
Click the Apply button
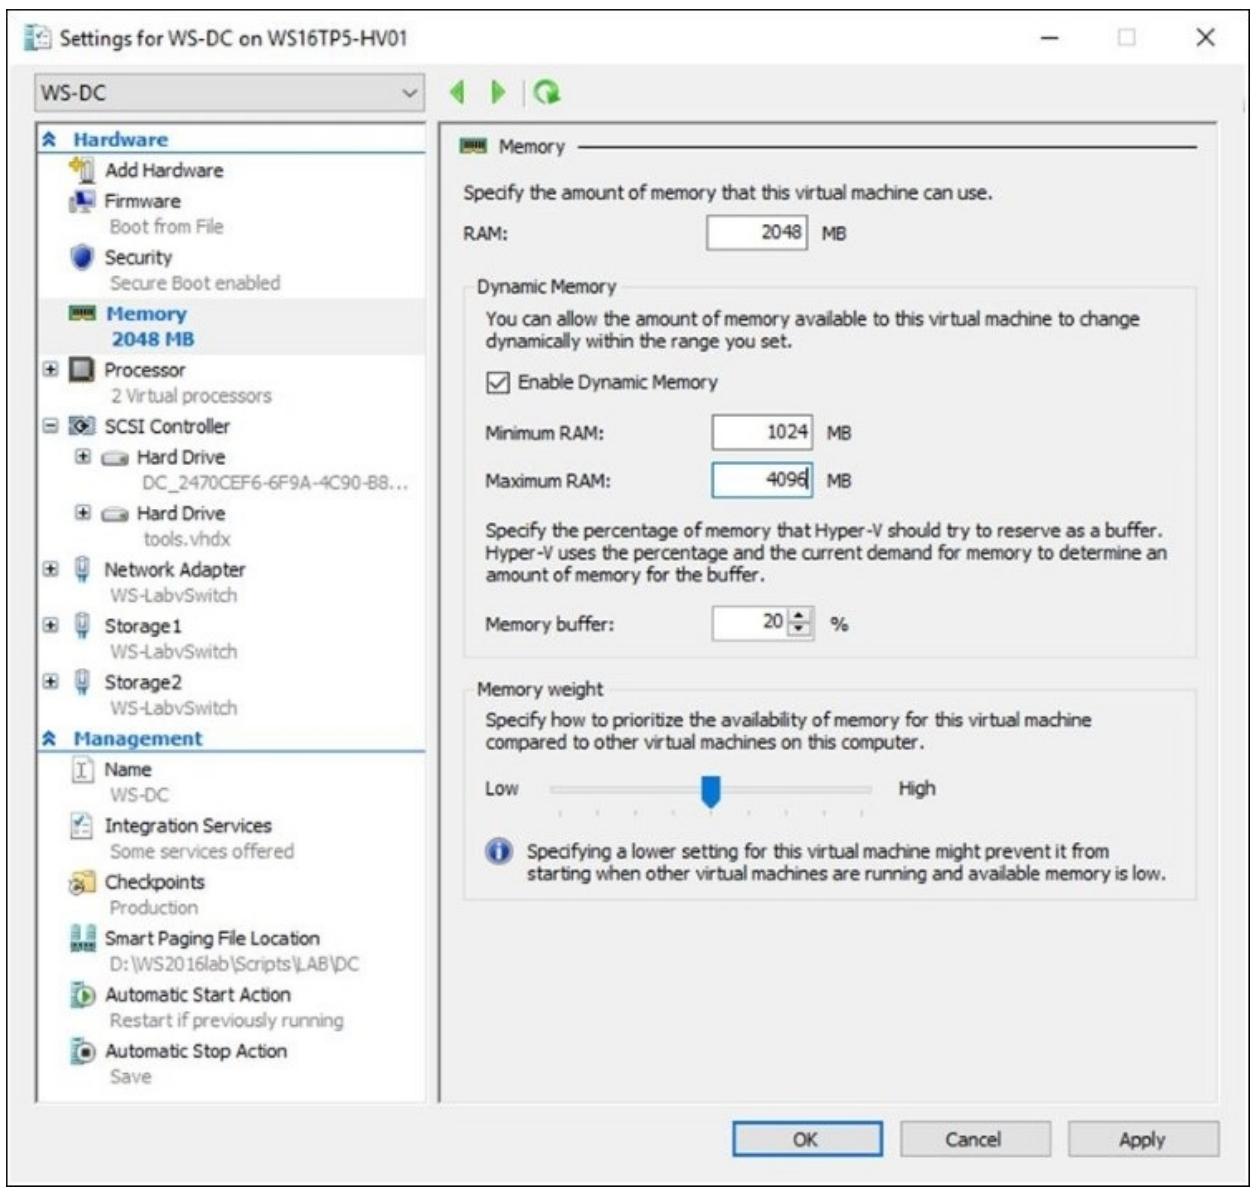1143,1139
